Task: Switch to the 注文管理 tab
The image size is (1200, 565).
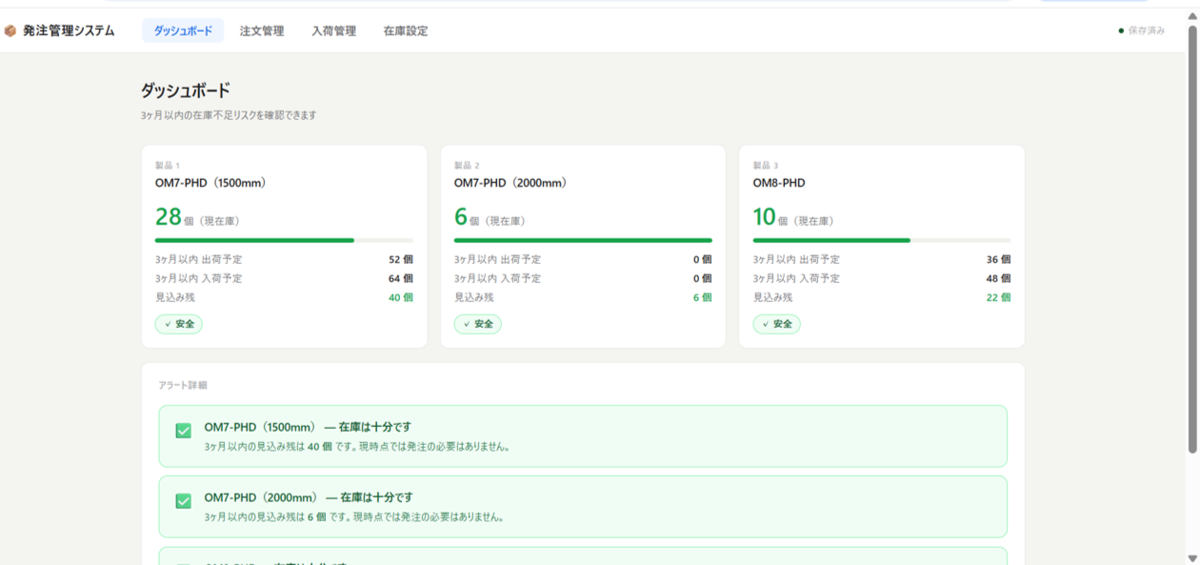Action: pos(262,31)
